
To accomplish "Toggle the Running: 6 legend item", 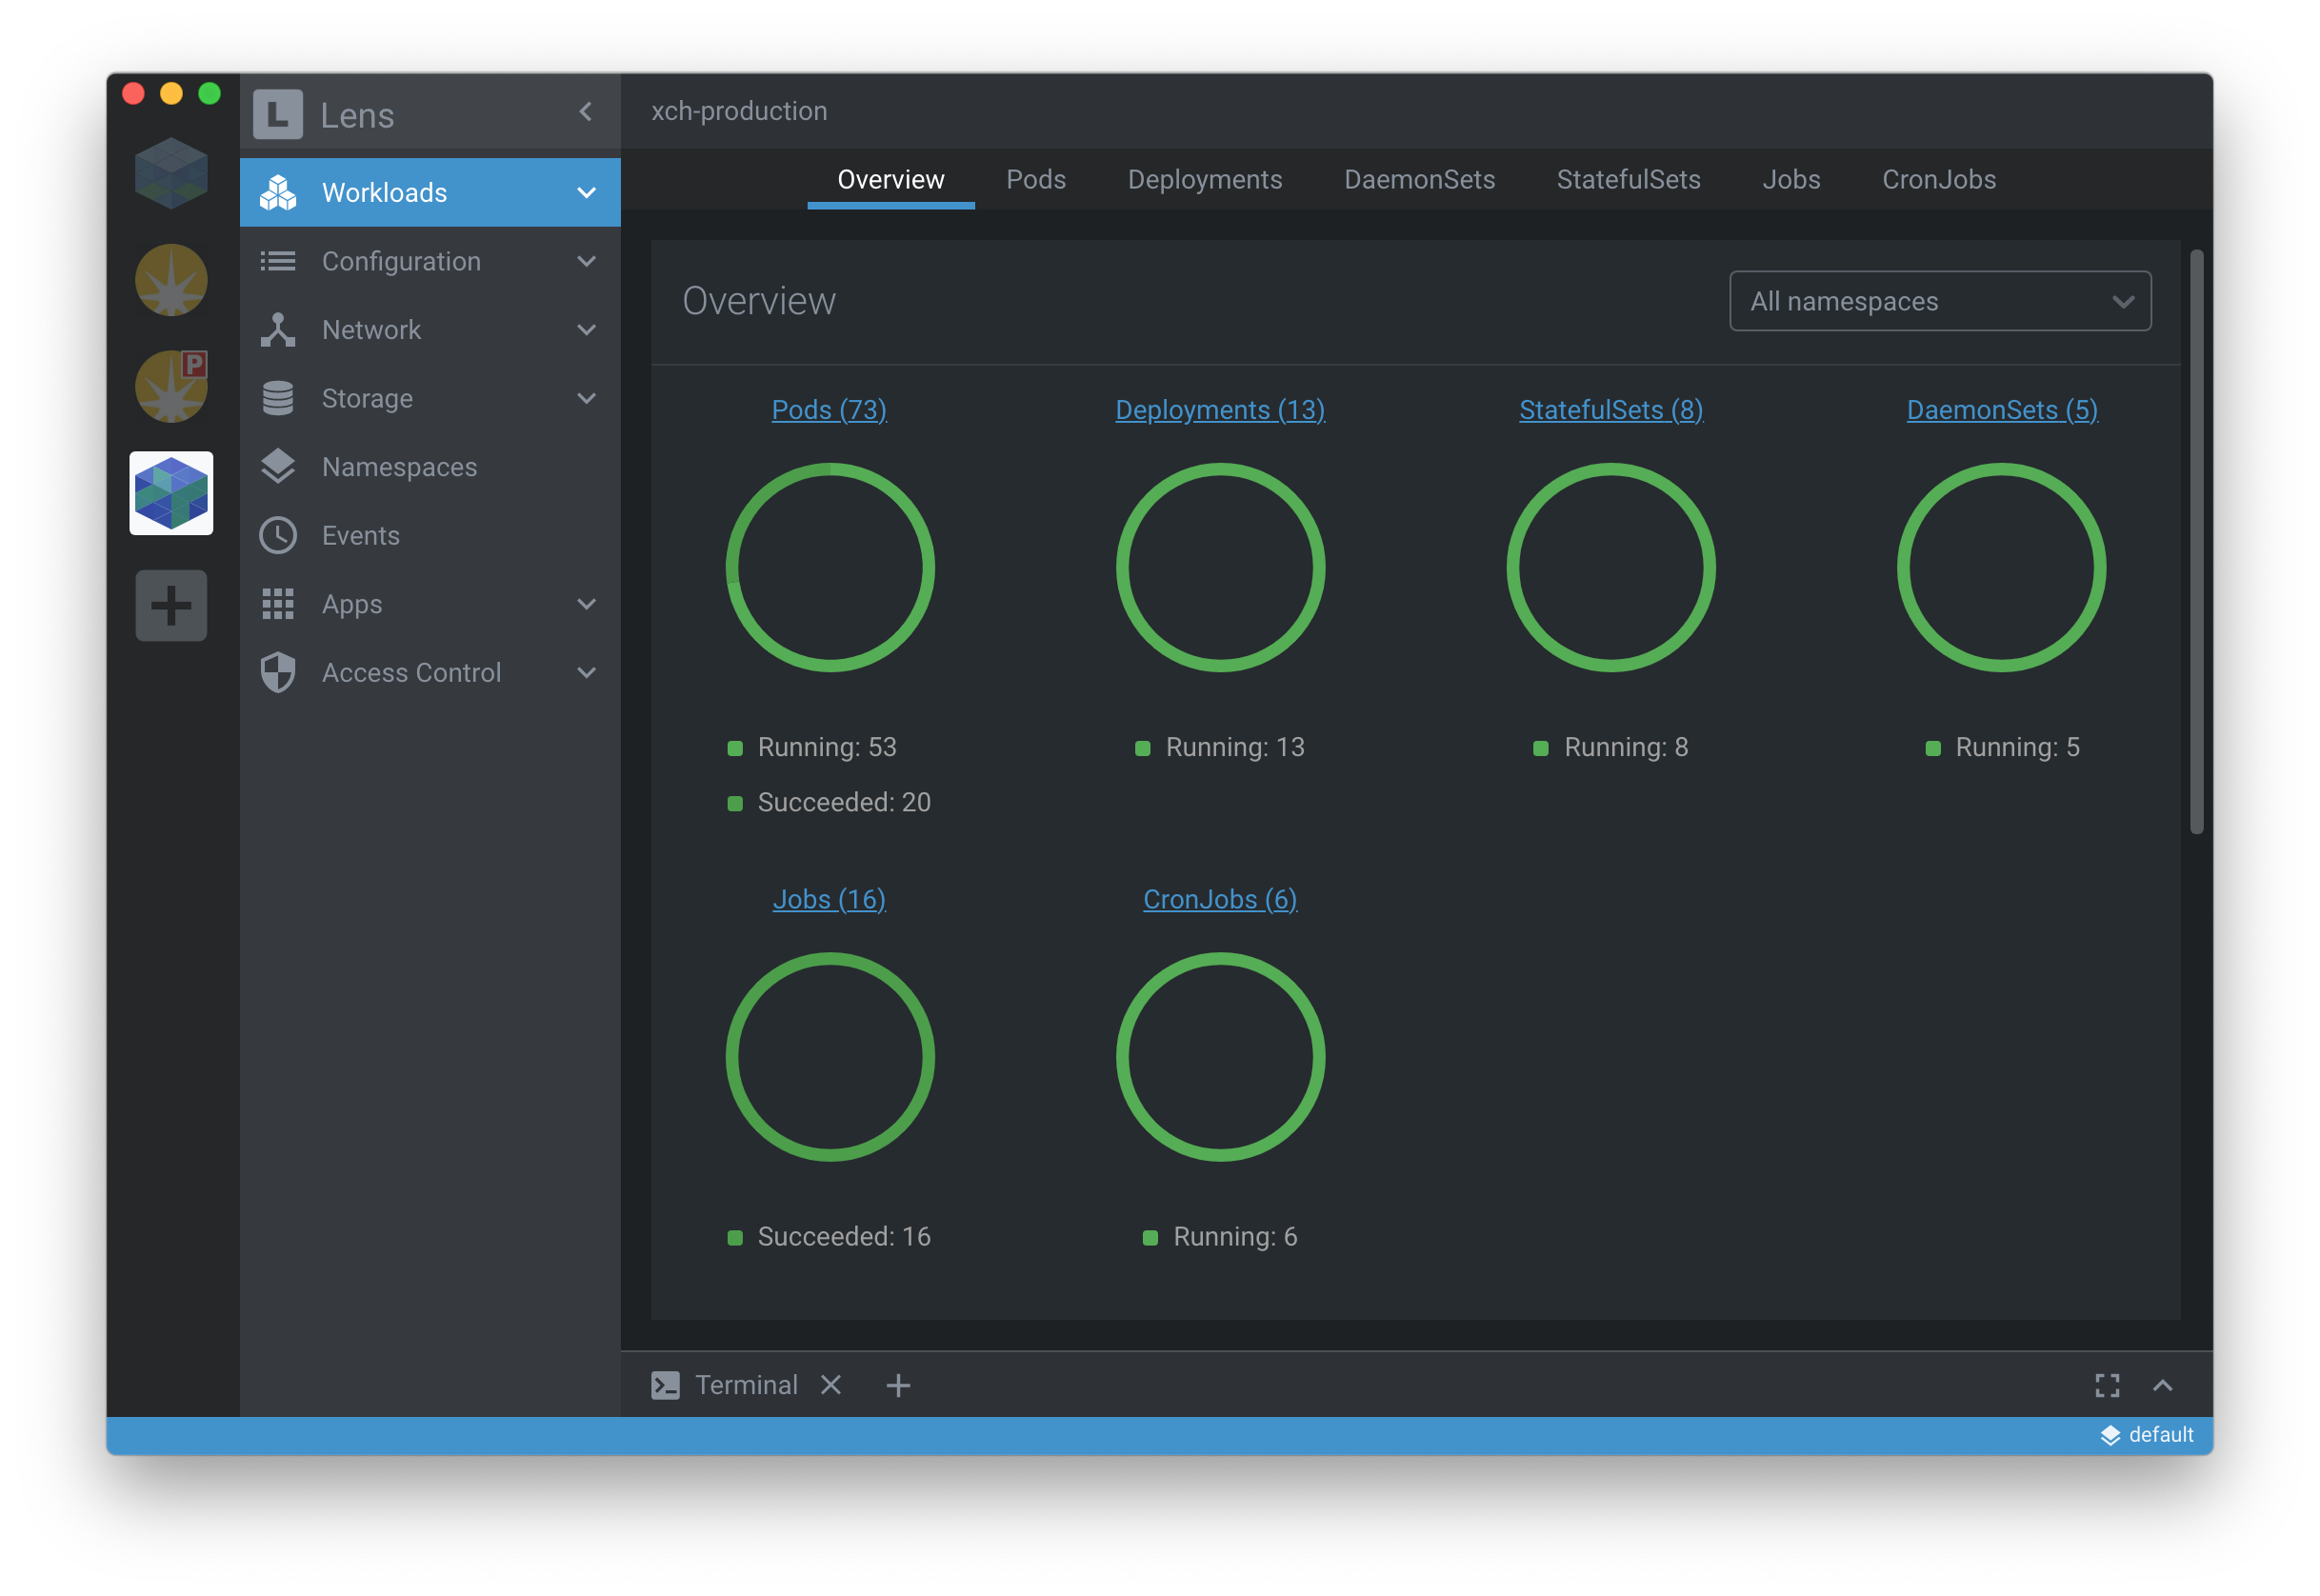I will [1220, 1237].
